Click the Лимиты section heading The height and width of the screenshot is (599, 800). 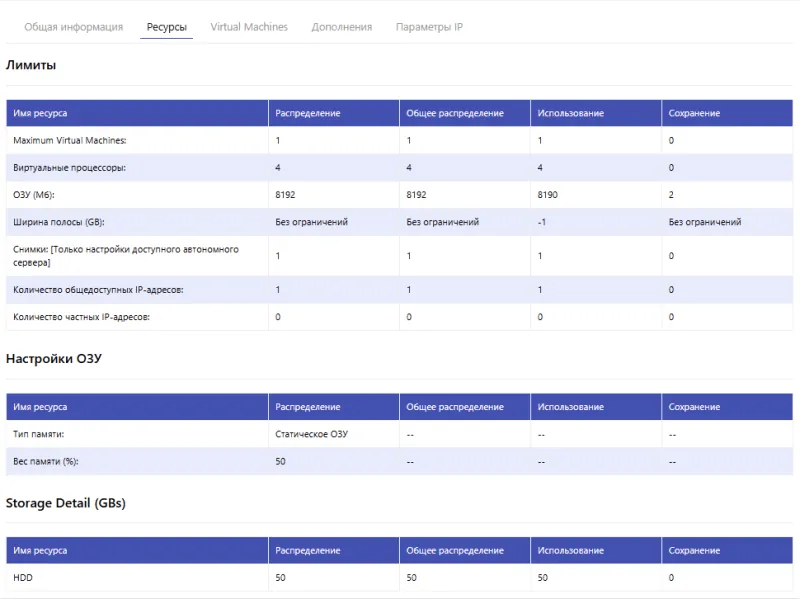31,65
